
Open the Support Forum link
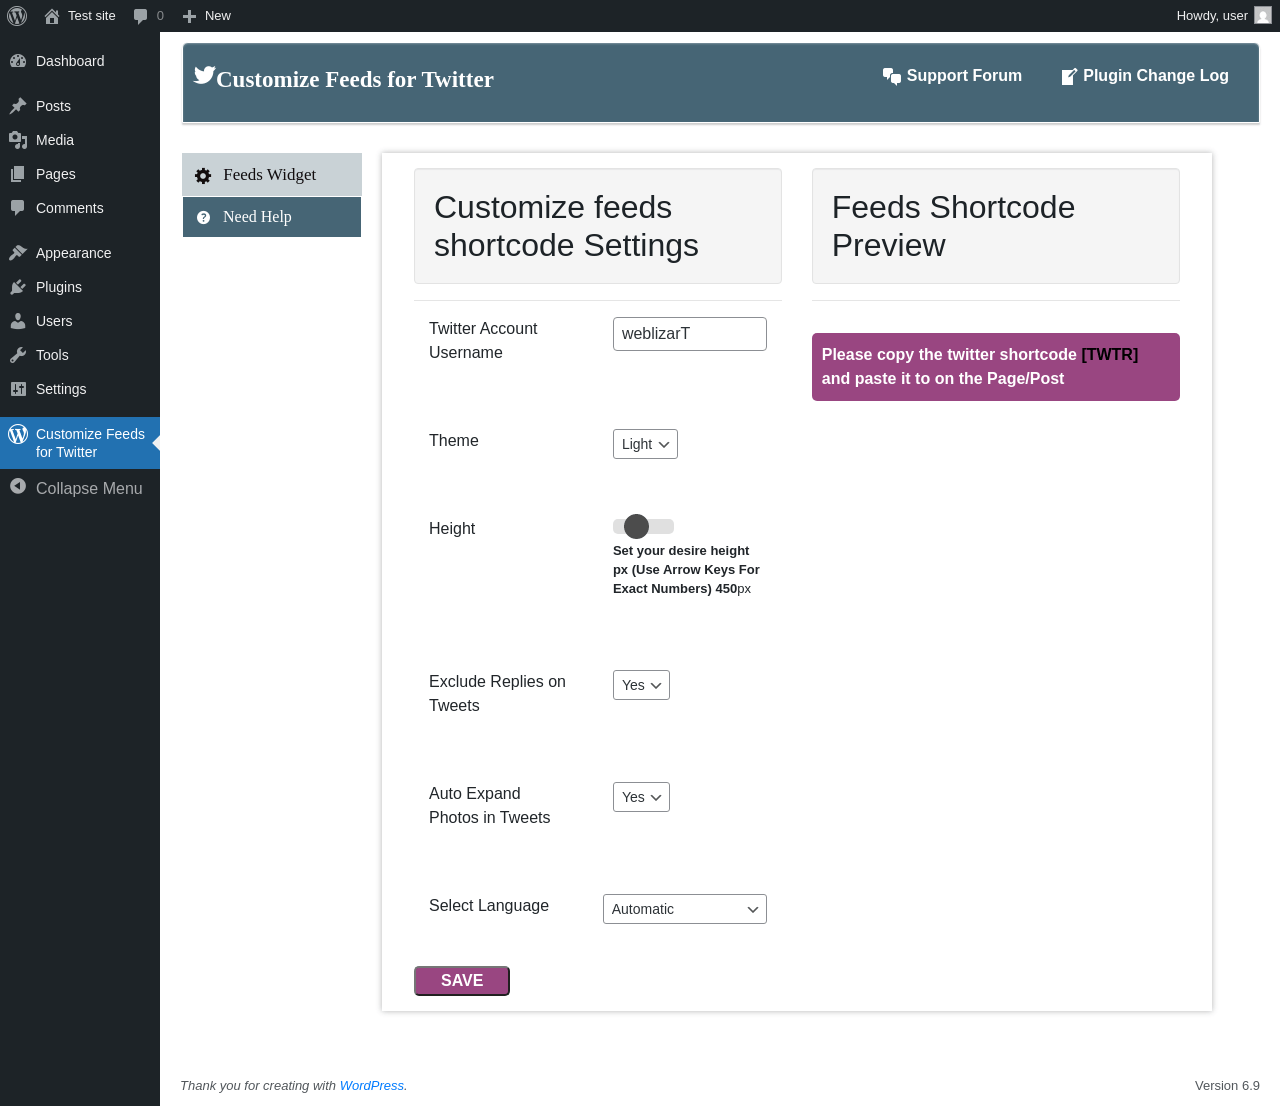pos(952,76)
